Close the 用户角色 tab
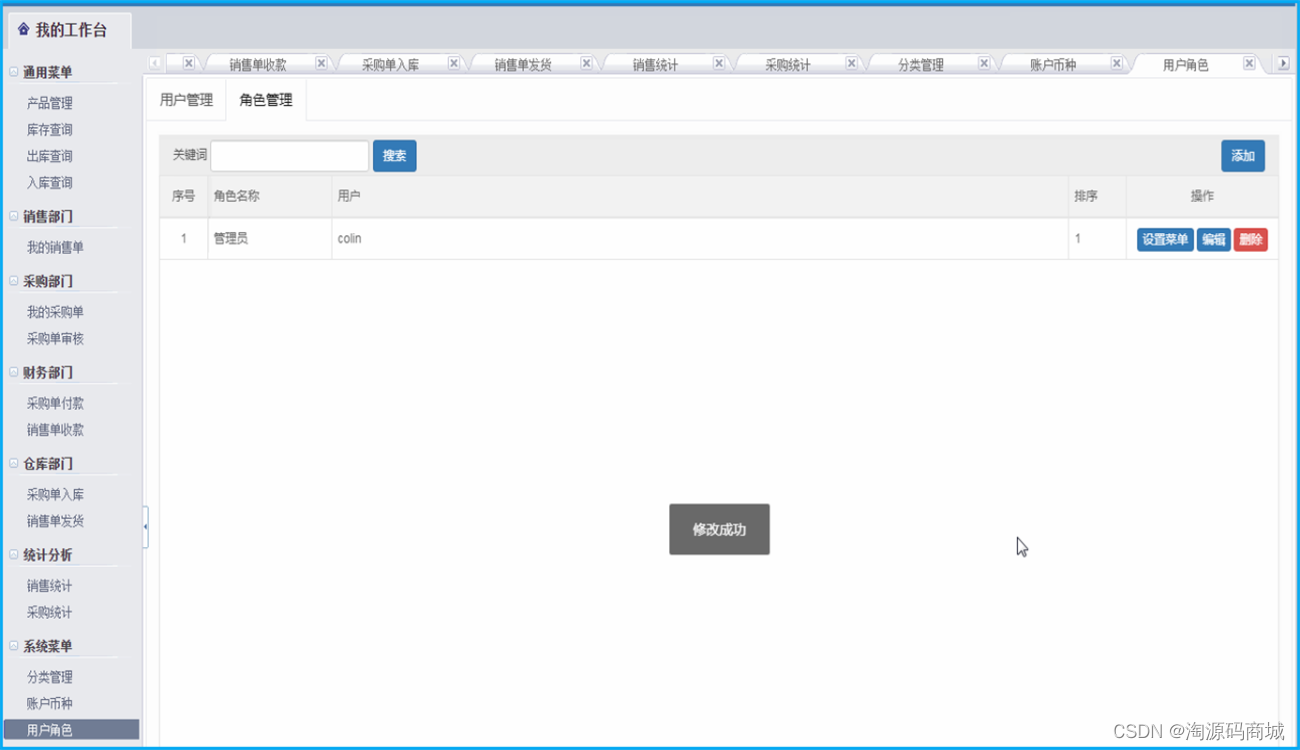 [1249, 63]
